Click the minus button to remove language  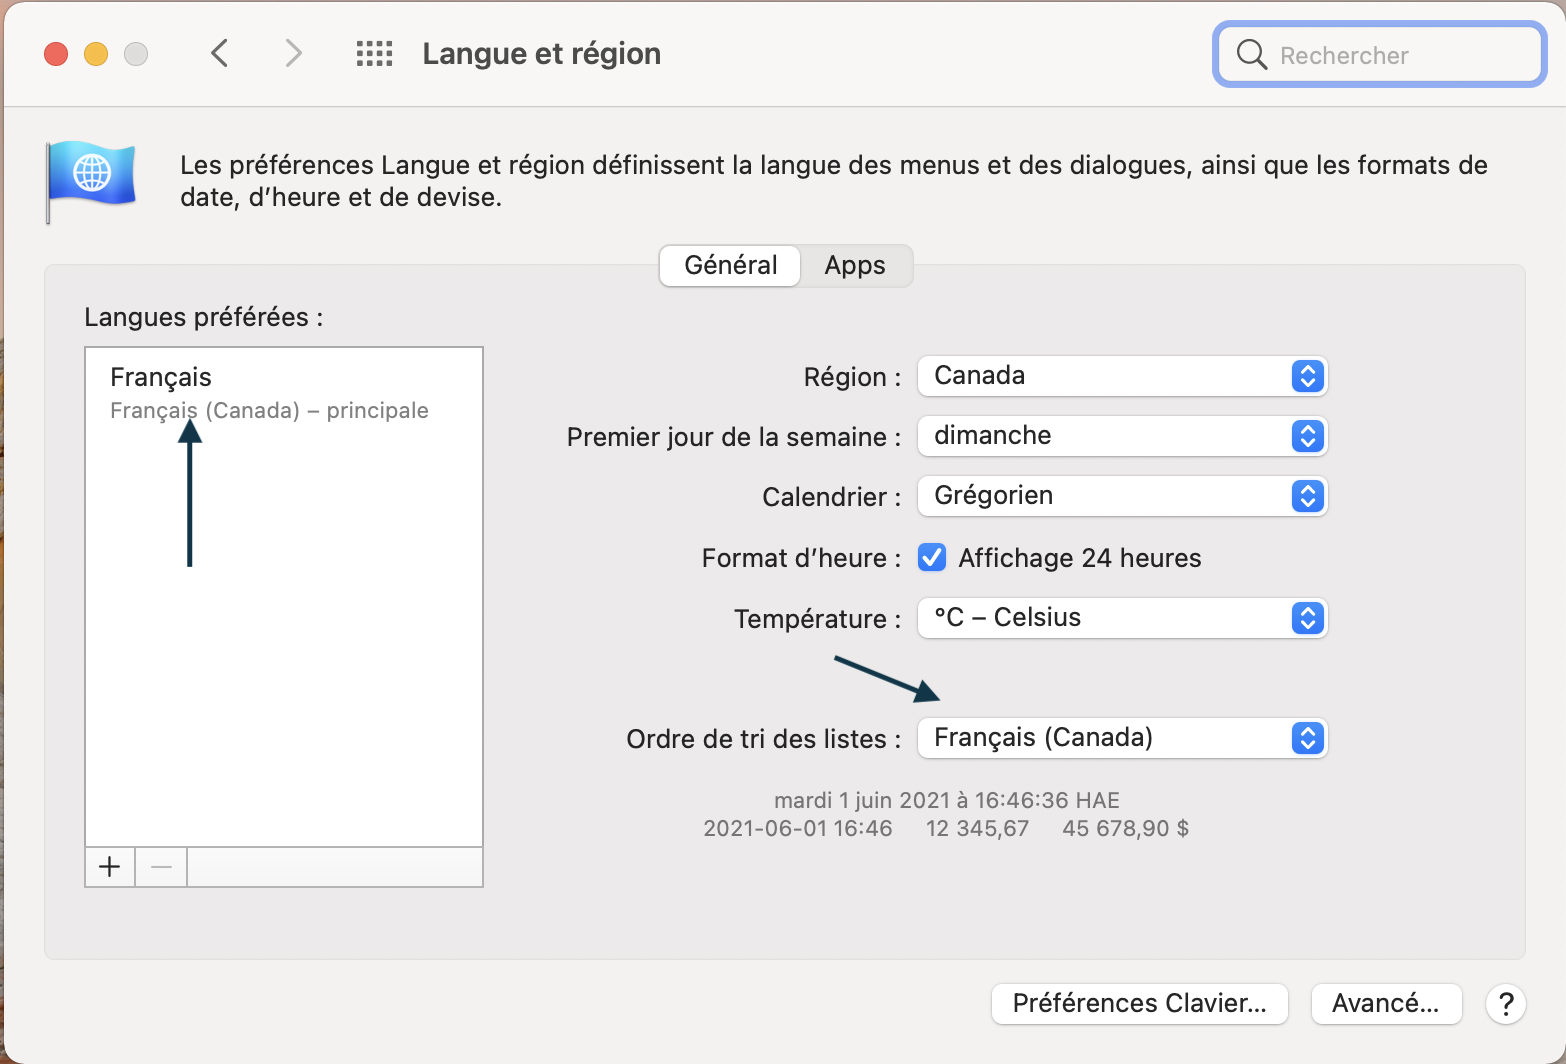(161, 867)
